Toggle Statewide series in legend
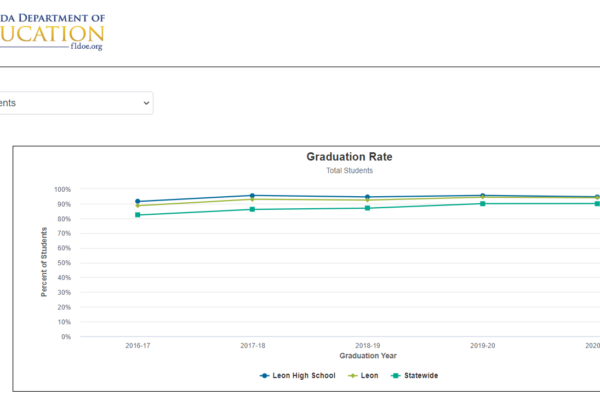 coord(414,376)
